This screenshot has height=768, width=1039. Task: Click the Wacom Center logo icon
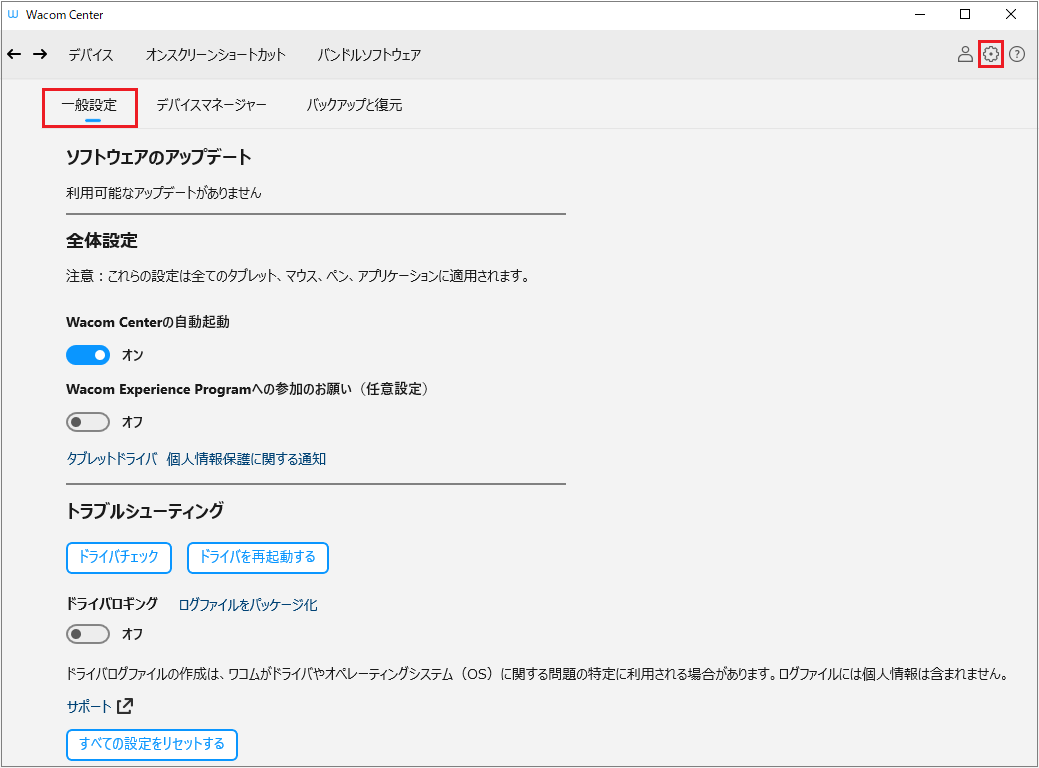[x=13, y=14]
